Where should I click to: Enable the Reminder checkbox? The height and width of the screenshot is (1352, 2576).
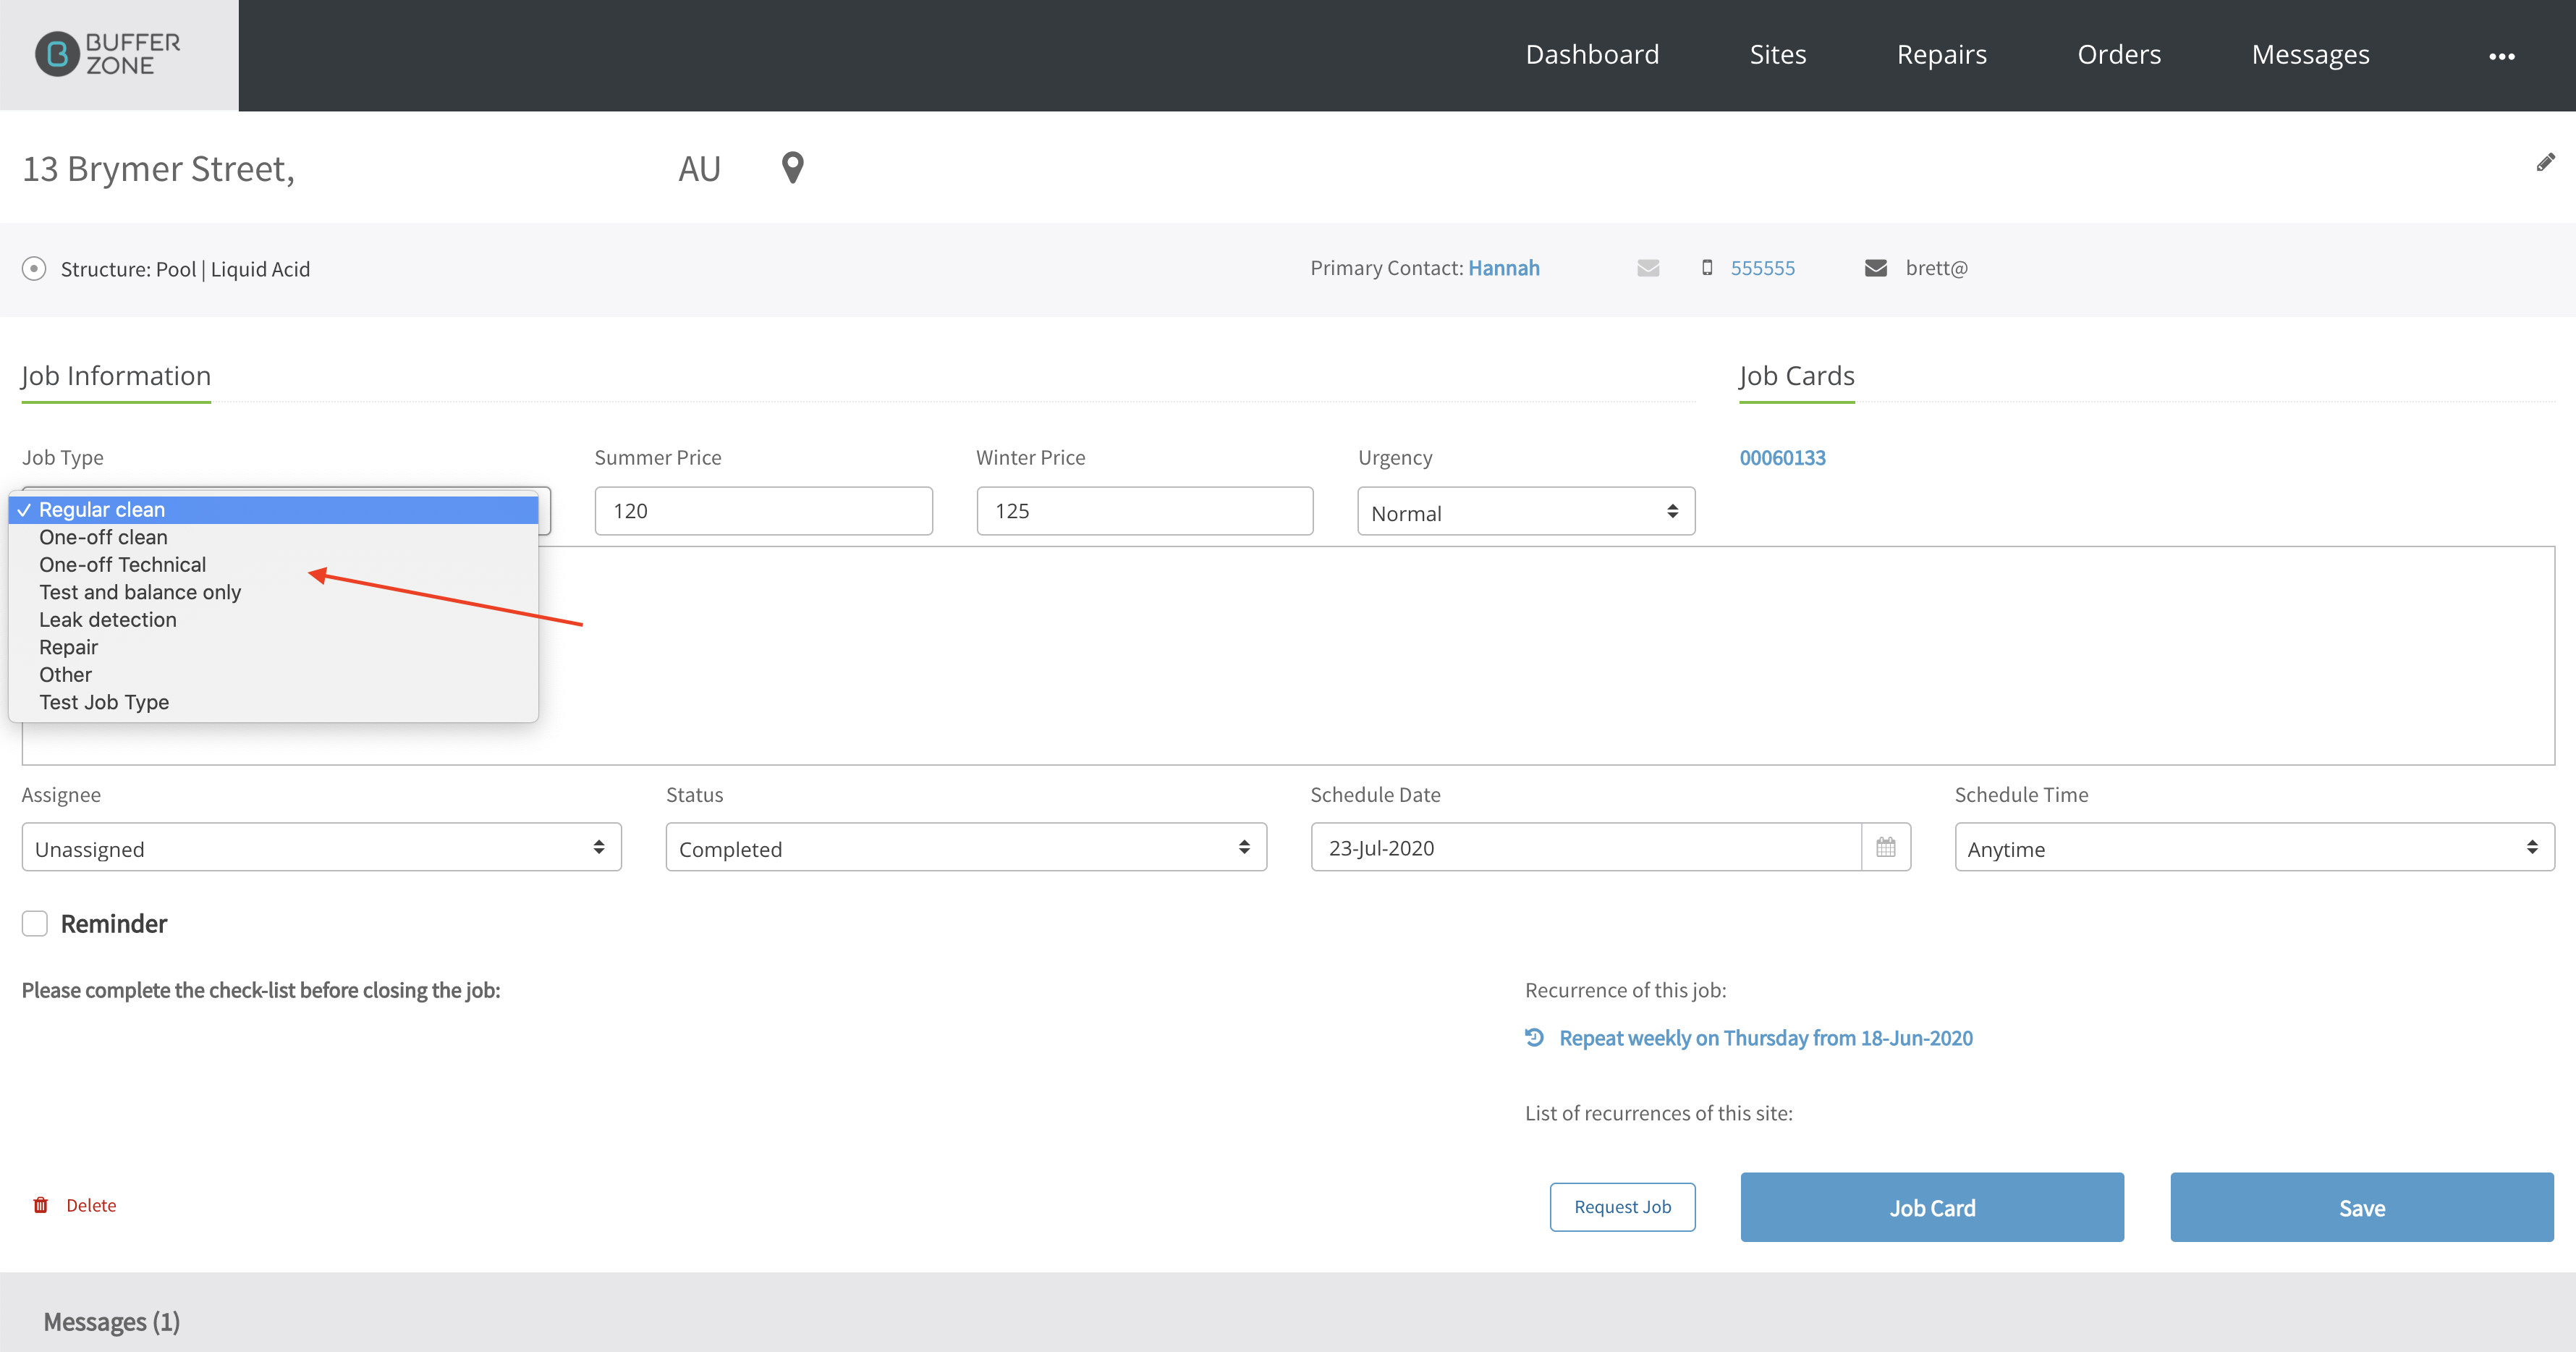click(x=35, y=923)
